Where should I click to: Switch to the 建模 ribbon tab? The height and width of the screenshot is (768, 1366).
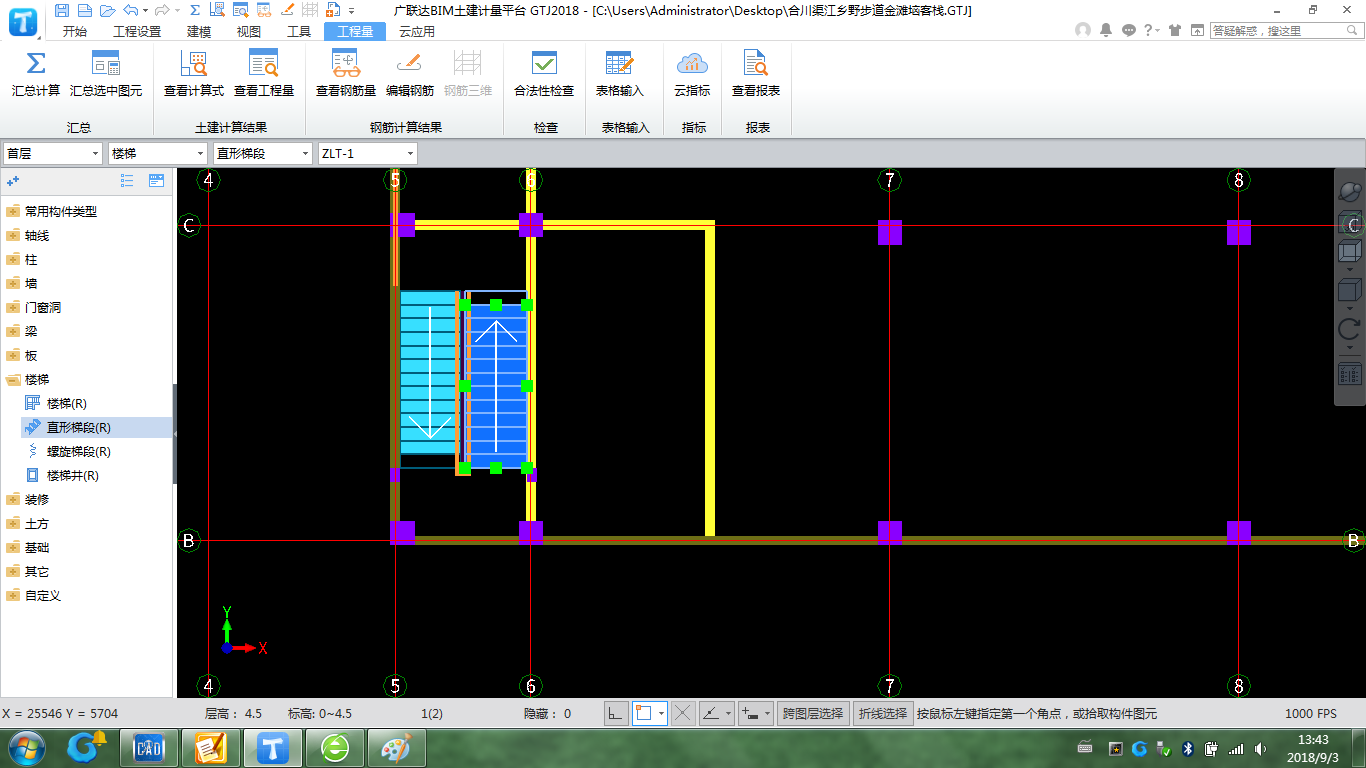point(200,31)
